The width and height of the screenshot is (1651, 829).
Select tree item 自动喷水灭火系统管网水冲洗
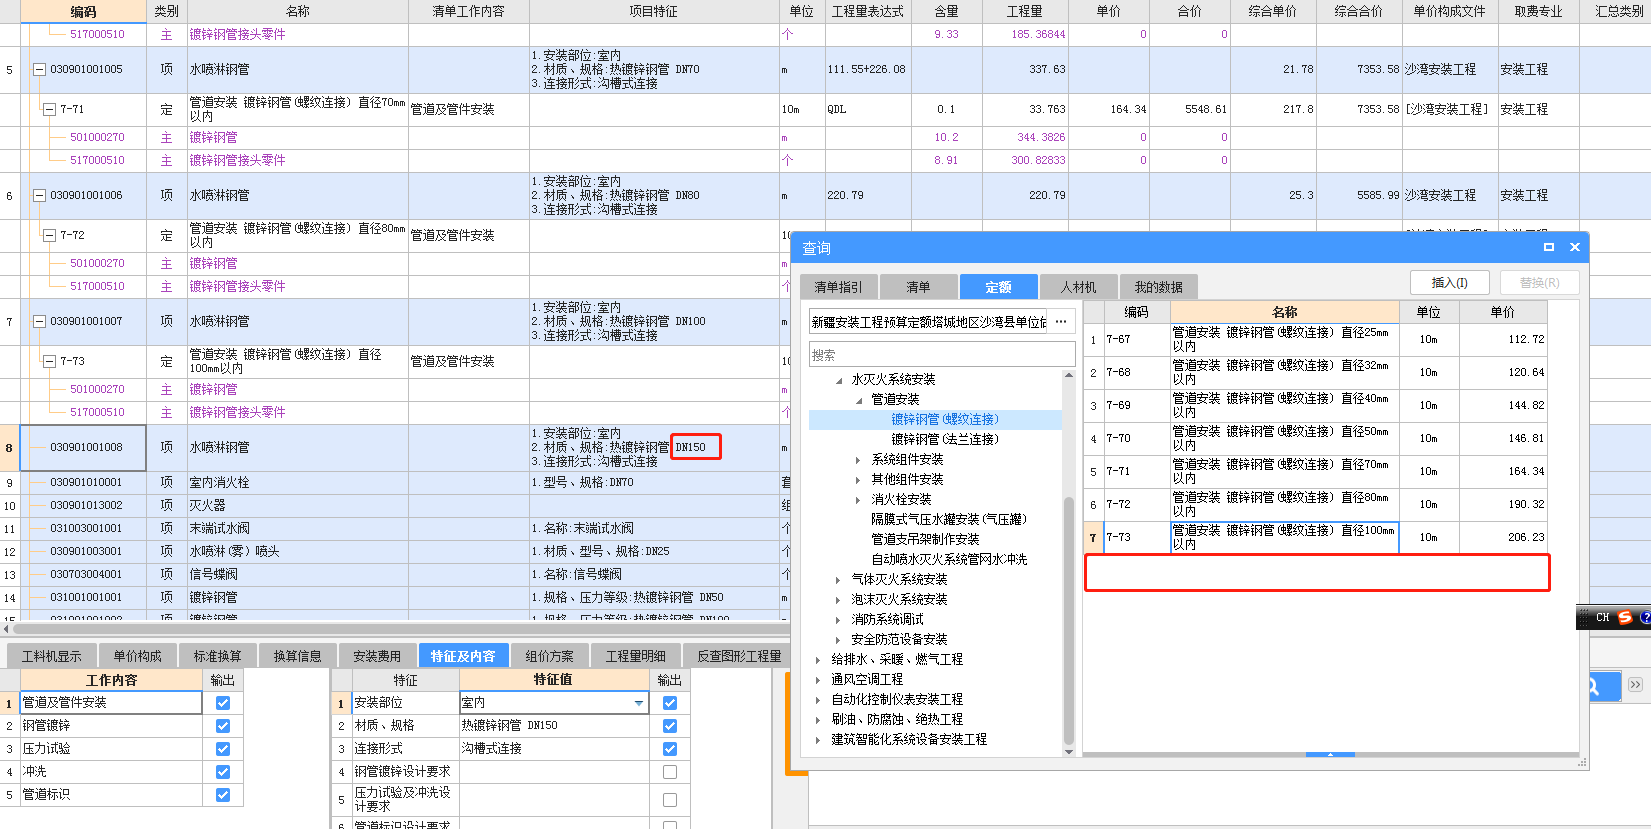(x=949, y=560)
